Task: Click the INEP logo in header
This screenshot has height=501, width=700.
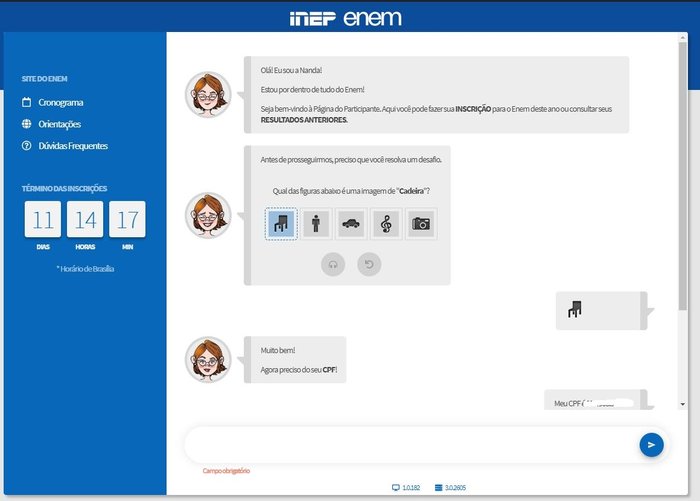Action: tap(312, 19)
